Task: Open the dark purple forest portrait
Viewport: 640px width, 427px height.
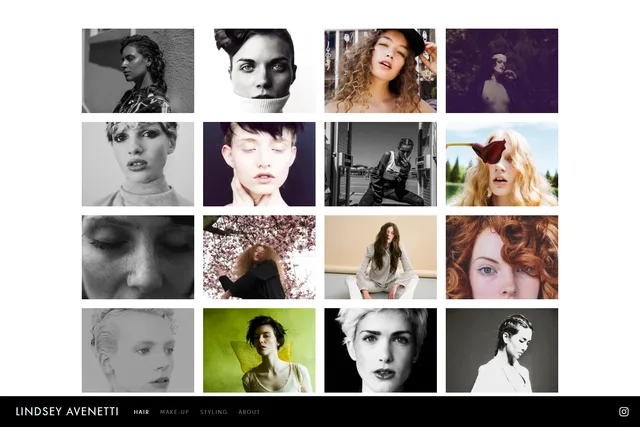Action: 502,71
